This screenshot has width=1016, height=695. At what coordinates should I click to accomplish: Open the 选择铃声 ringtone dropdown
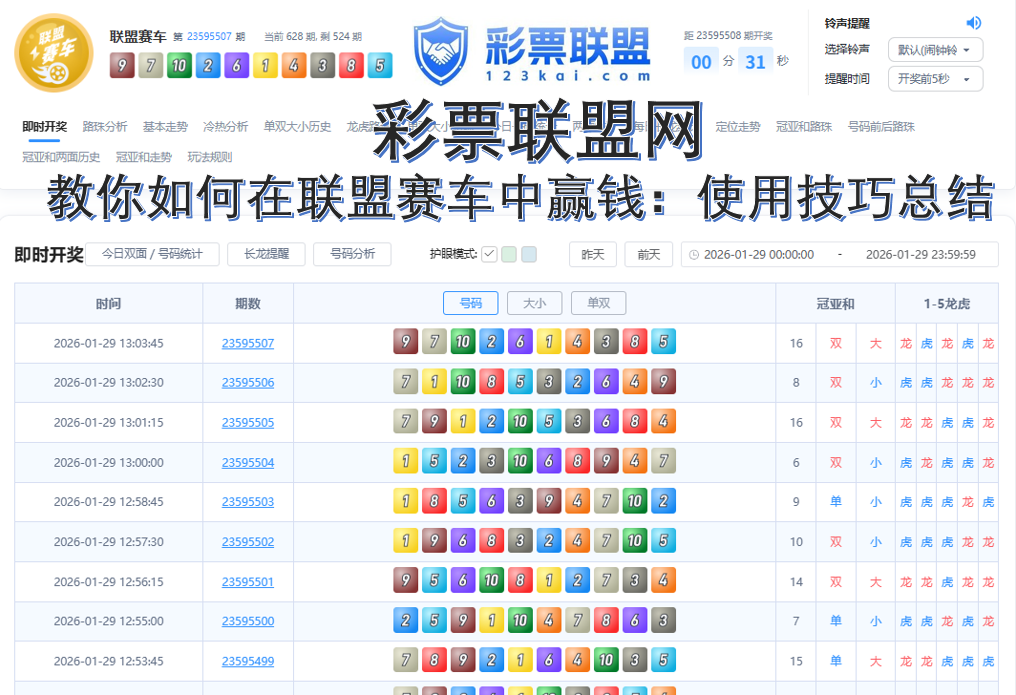(x=935, y=49)
